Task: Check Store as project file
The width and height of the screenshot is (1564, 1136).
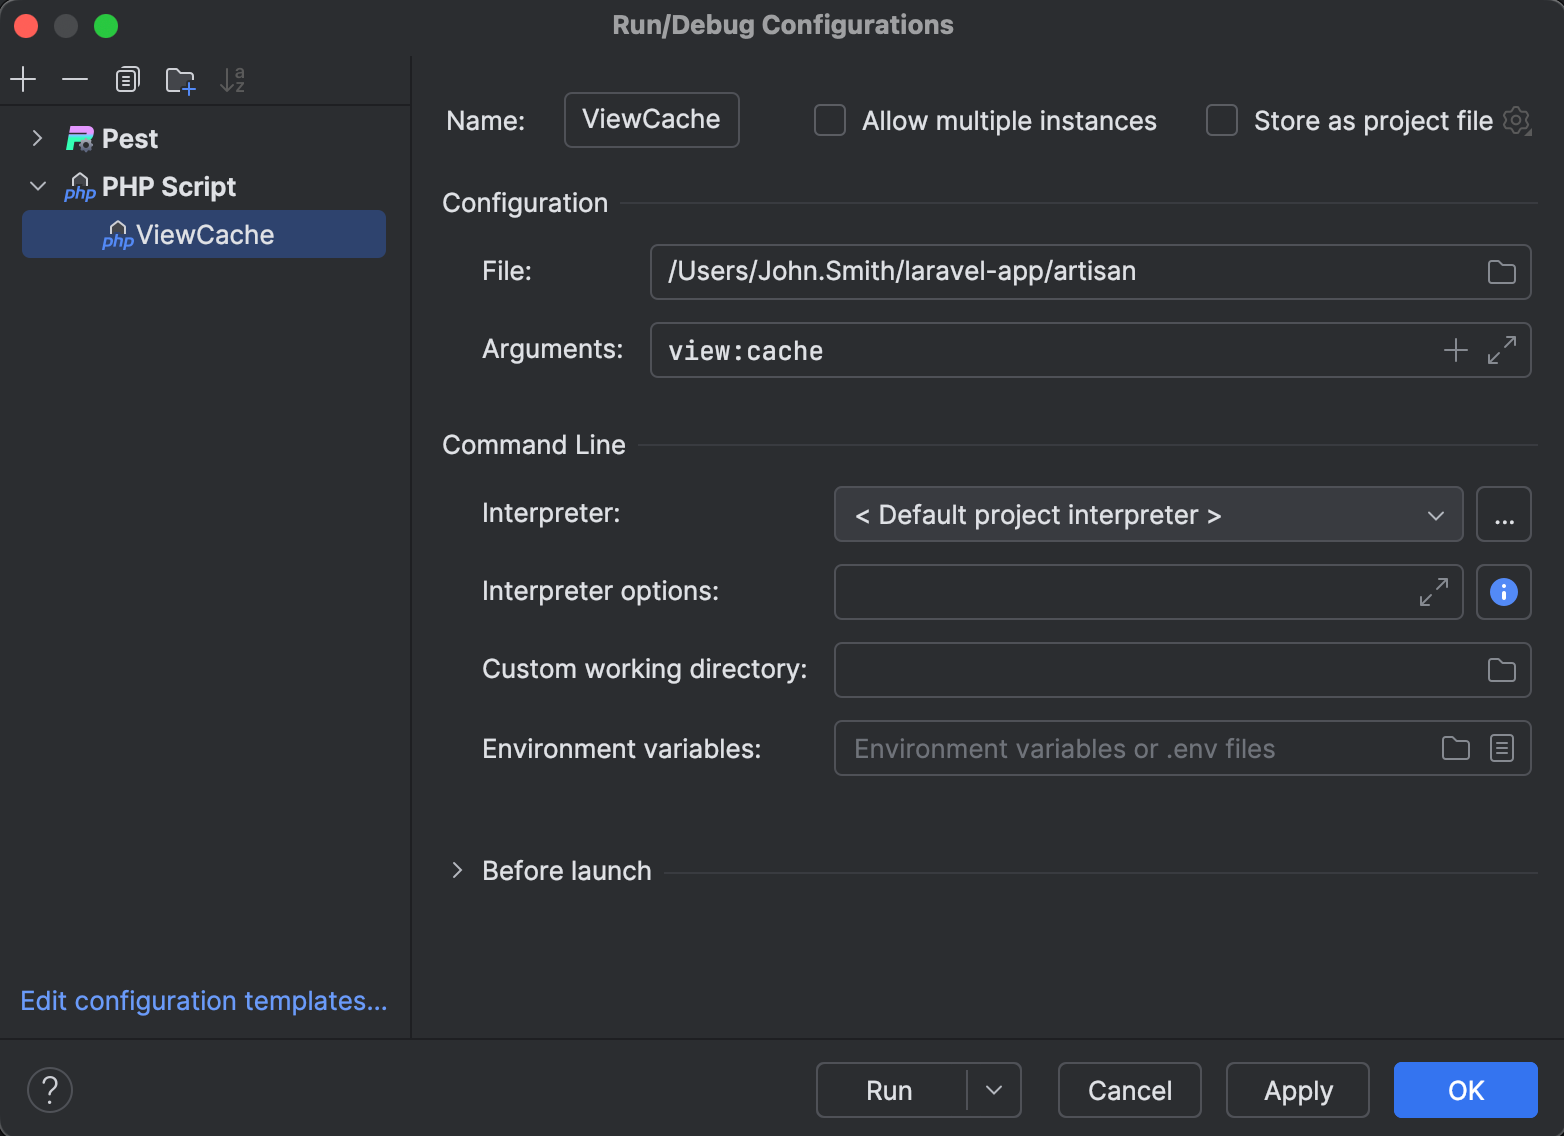Action: click(1221, 120)
